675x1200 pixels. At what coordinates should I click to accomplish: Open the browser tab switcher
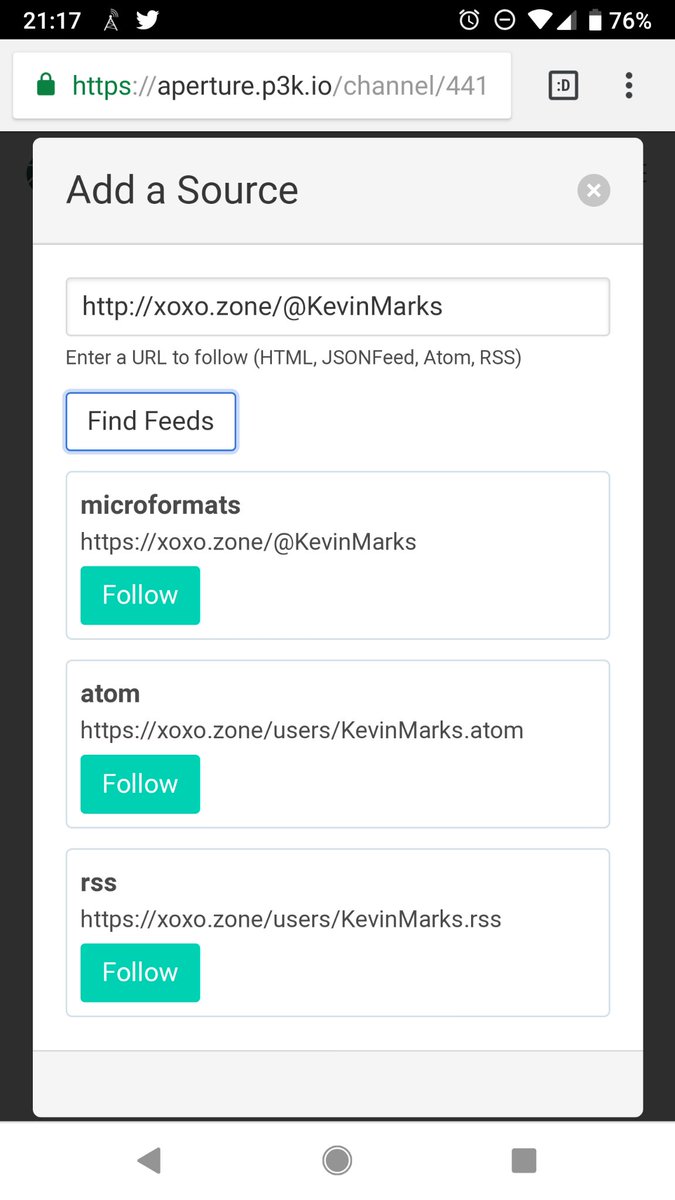(564, 86)
